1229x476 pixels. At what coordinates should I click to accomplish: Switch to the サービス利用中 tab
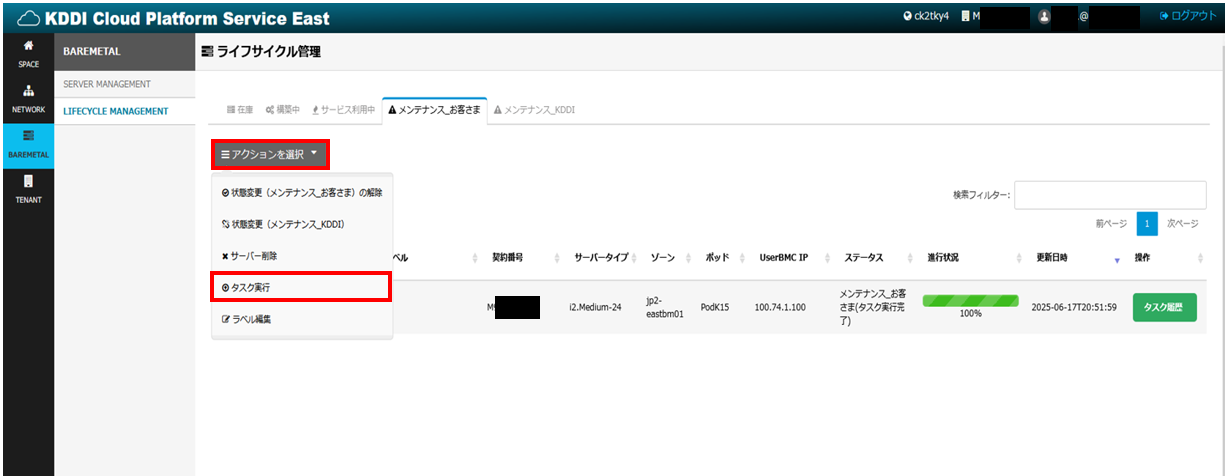tap(343, 109)
